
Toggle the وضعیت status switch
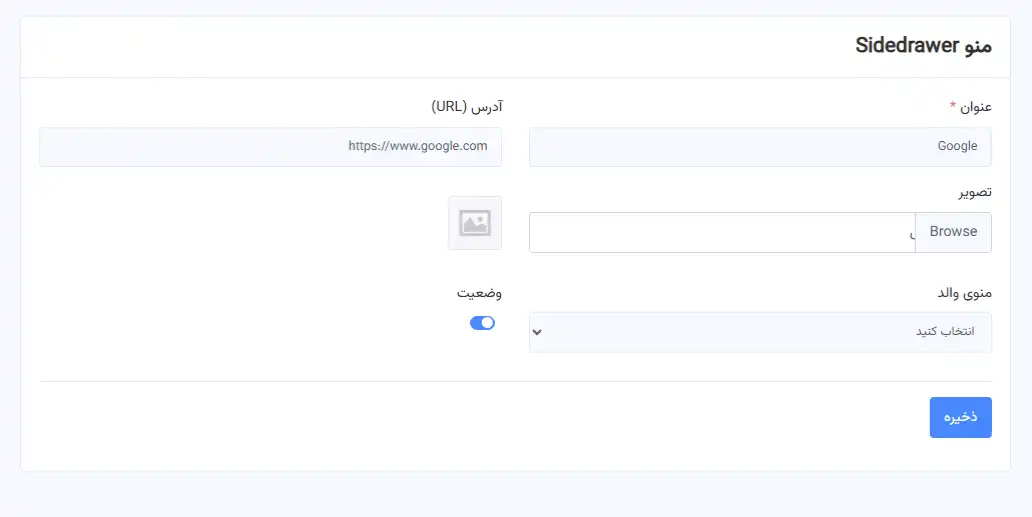click(x=482, y=323)
